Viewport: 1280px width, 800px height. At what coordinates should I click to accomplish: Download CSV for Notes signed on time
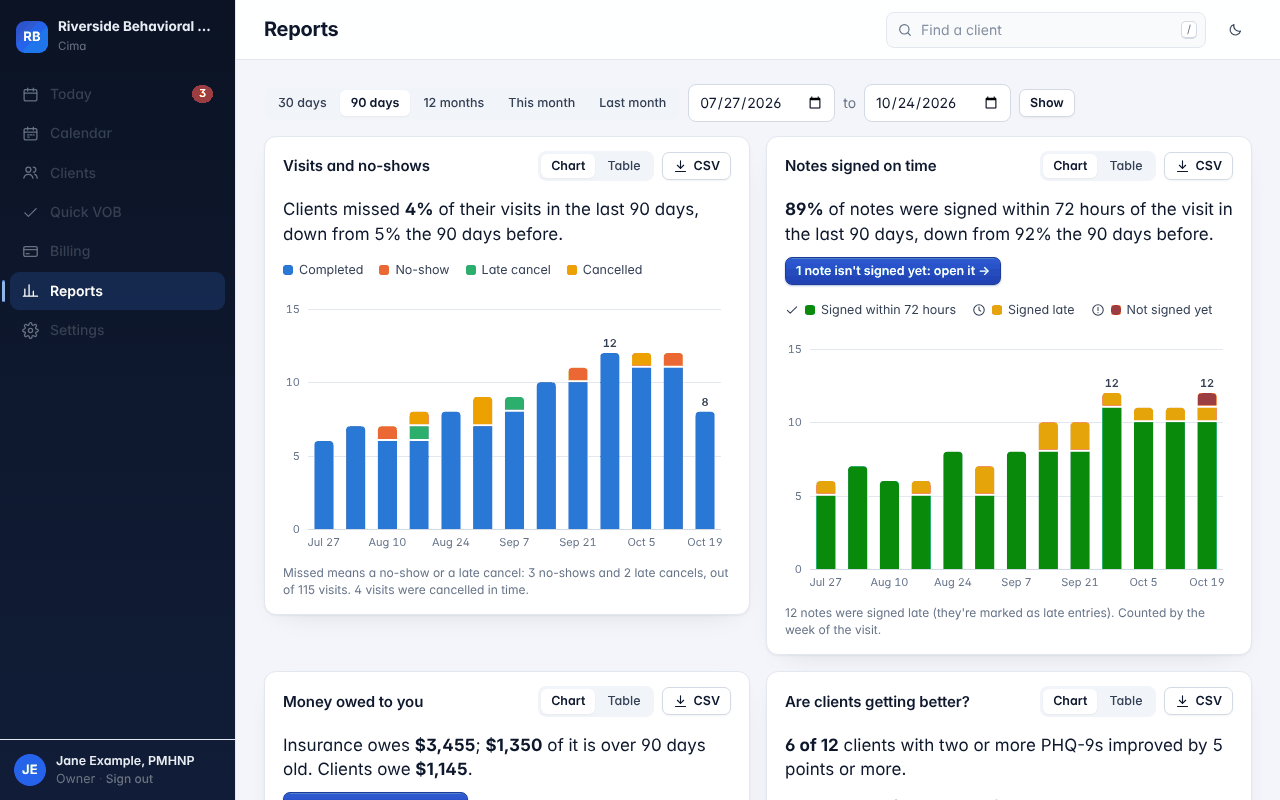[1198, 166]
